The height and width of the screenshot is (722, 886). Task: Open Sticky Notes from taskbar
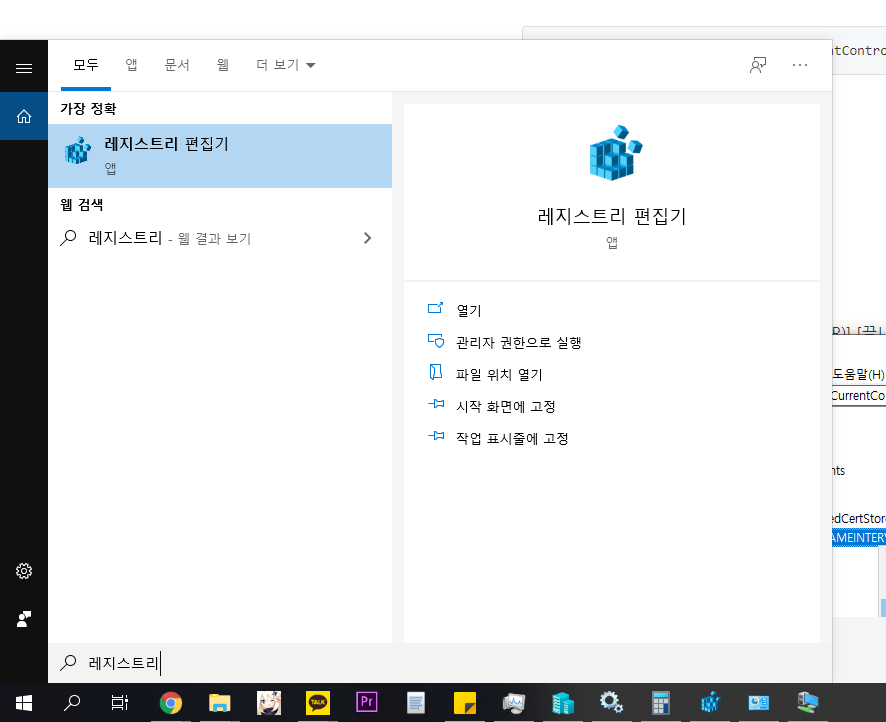[464, 703]
